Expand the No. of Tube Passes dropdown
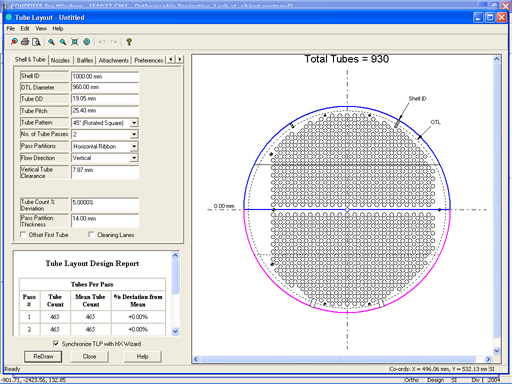The height and width of the screenshot is (384, 512). point(134,134)
